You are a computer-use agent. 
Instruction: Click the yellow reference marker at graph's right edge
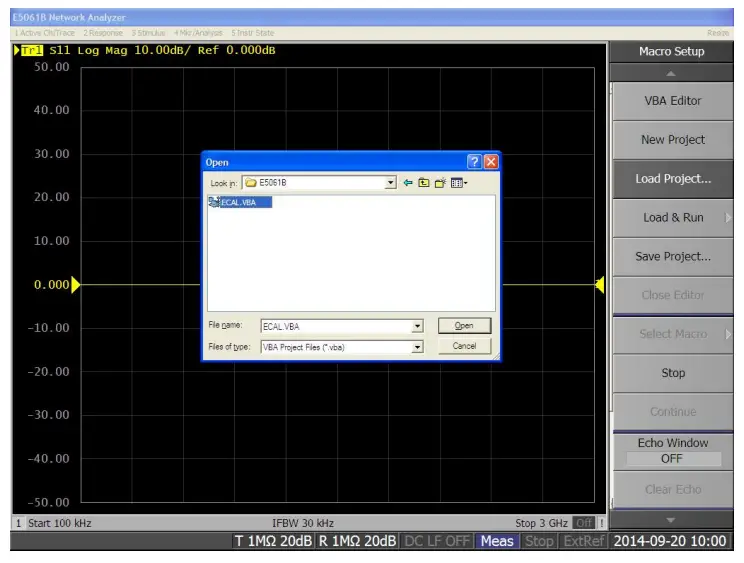(x=599, y=285)
